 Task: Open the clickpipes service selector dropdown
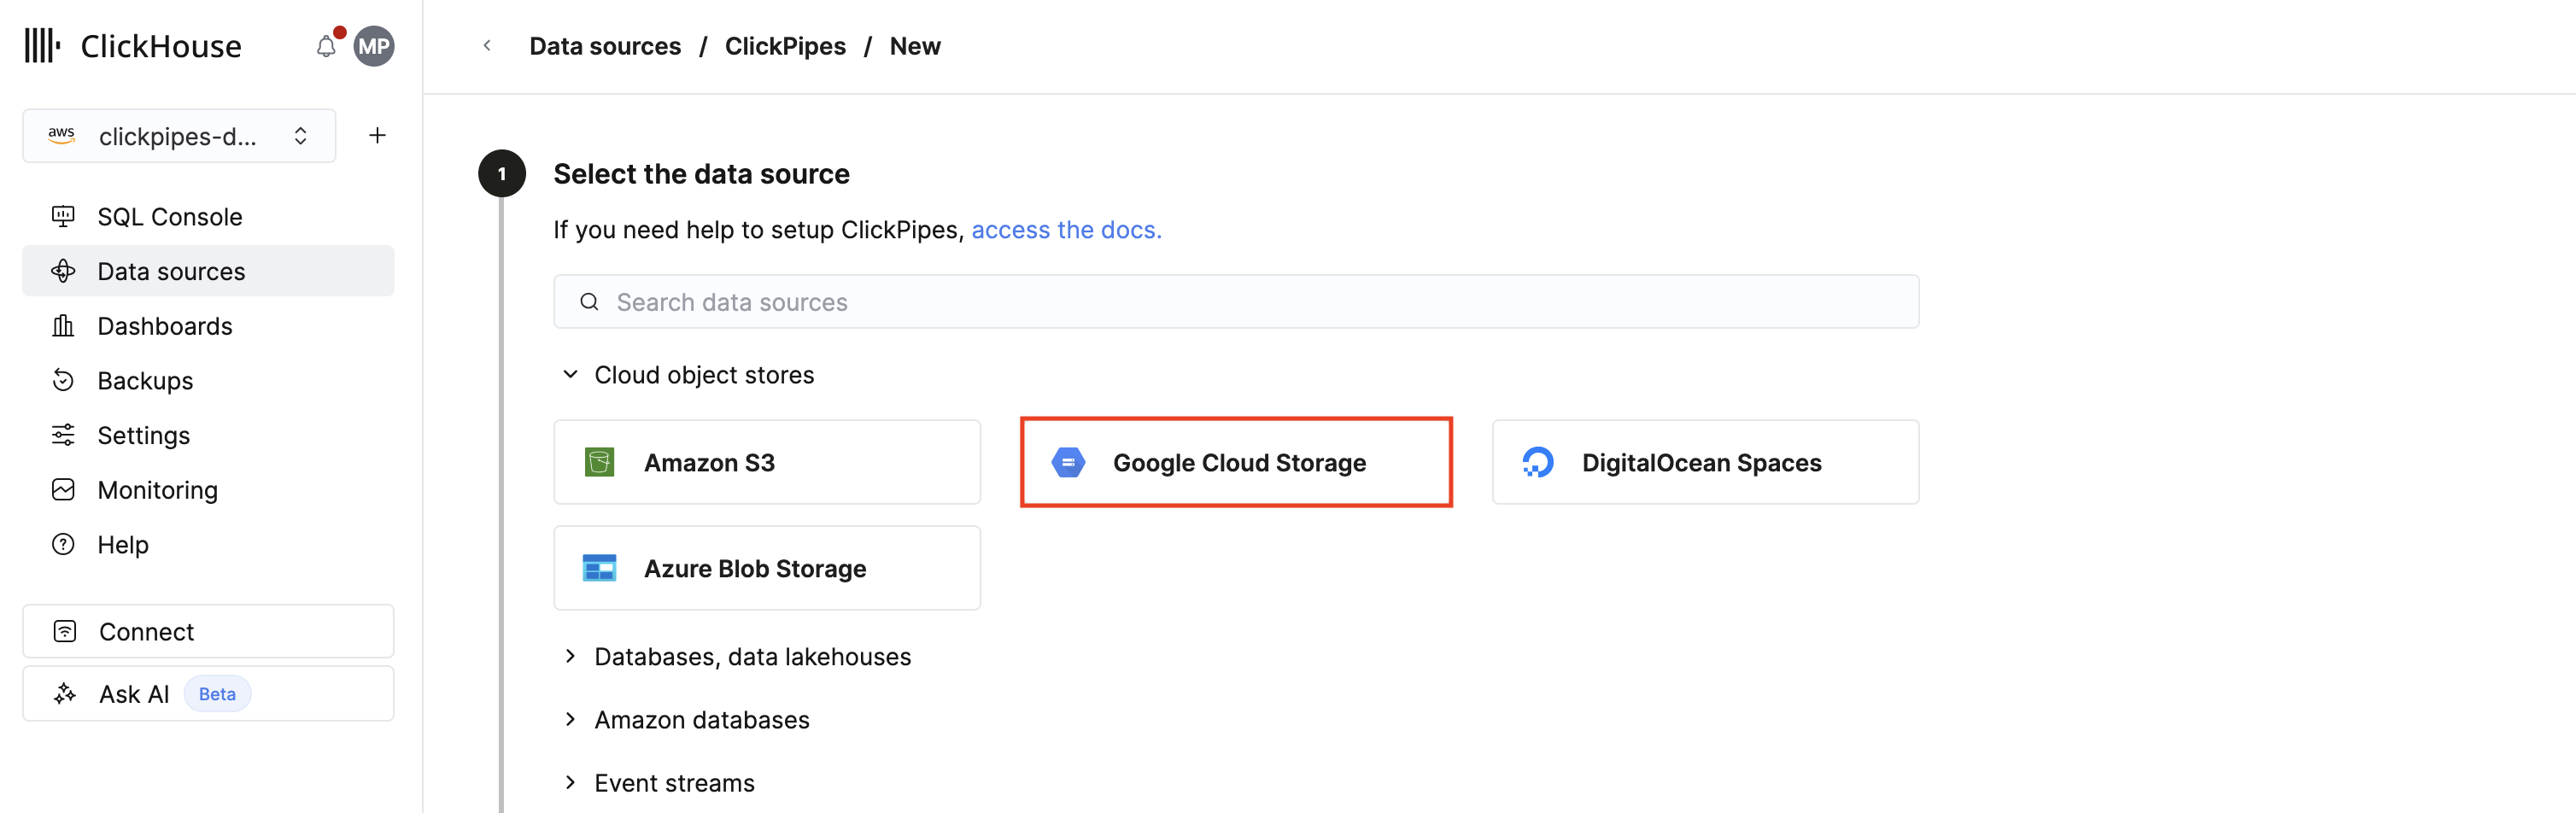coord(179,136)
